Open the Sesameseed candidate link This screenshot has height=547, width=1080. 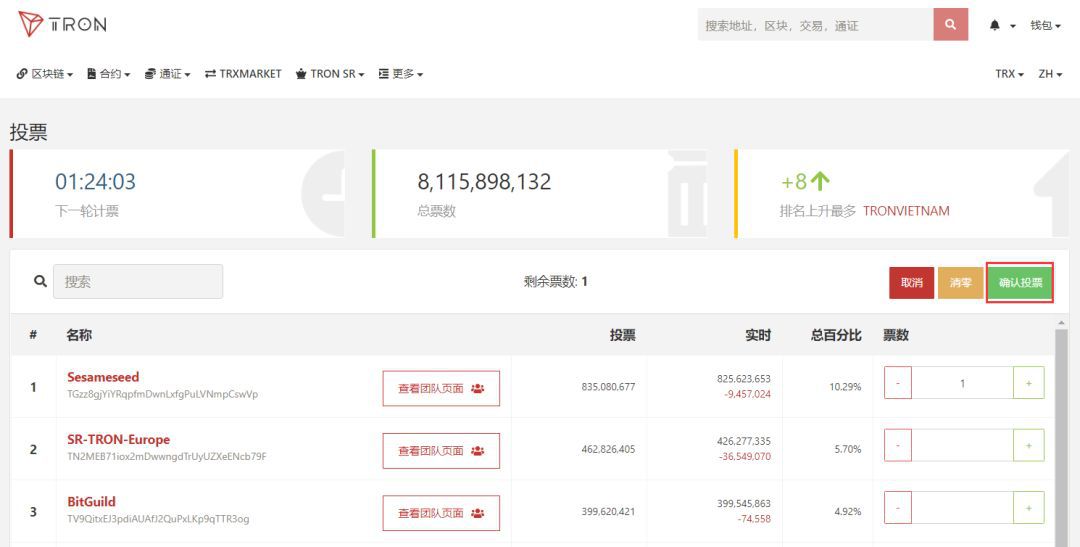[103, 377]
